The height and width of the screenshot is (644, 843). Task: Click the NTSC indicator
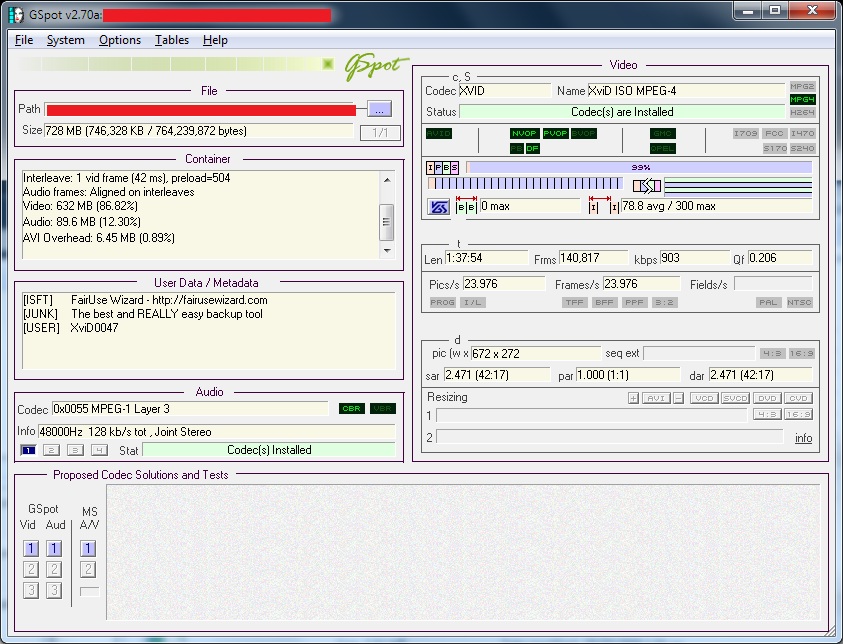point(799,303)
